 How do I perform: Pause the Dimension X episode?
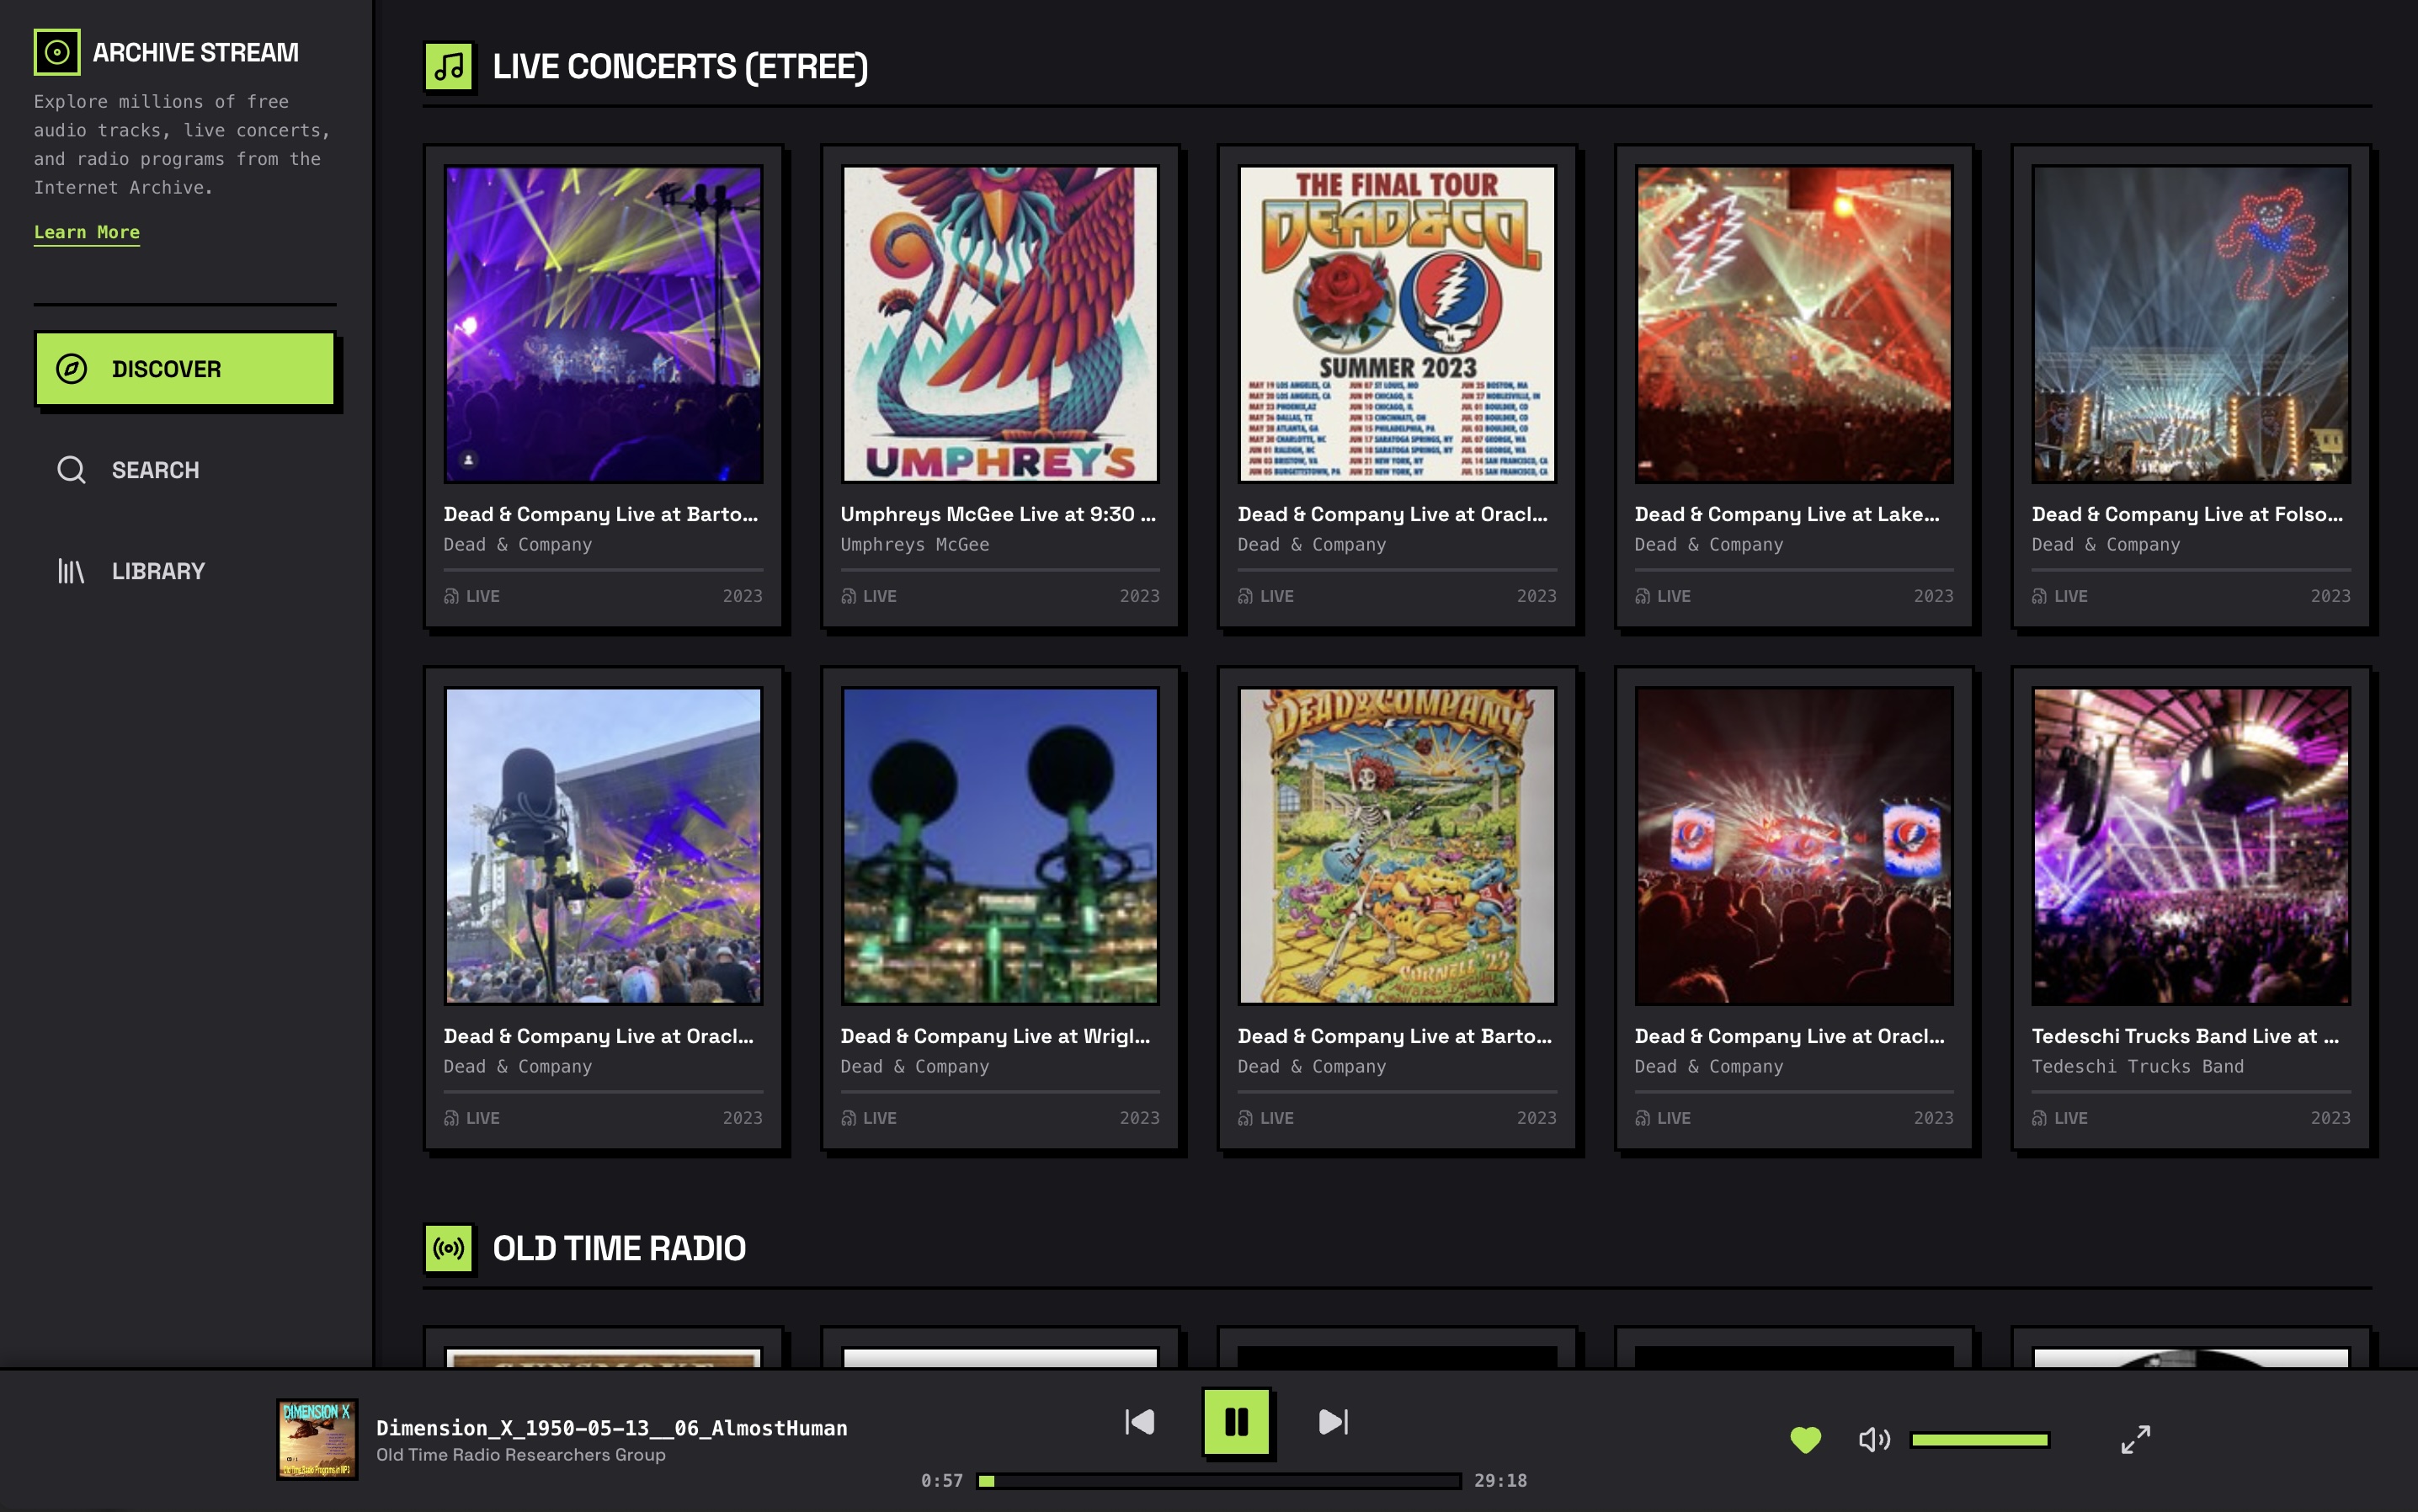click(1238, 1422)
